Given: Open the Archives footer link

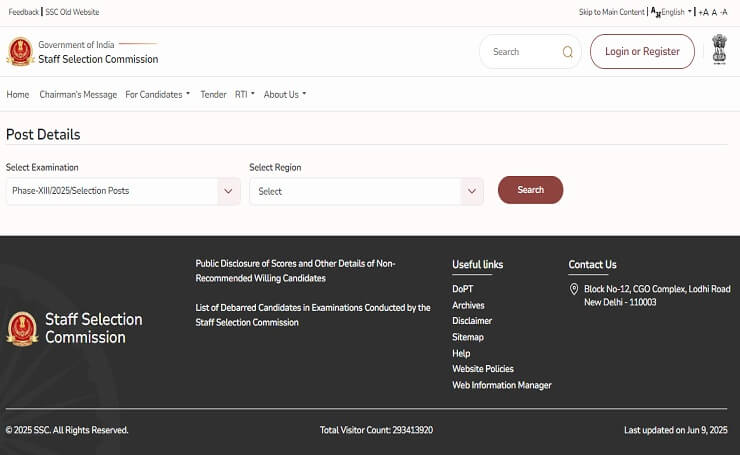Looking at the screenshot, I should (x=468, y=305).
